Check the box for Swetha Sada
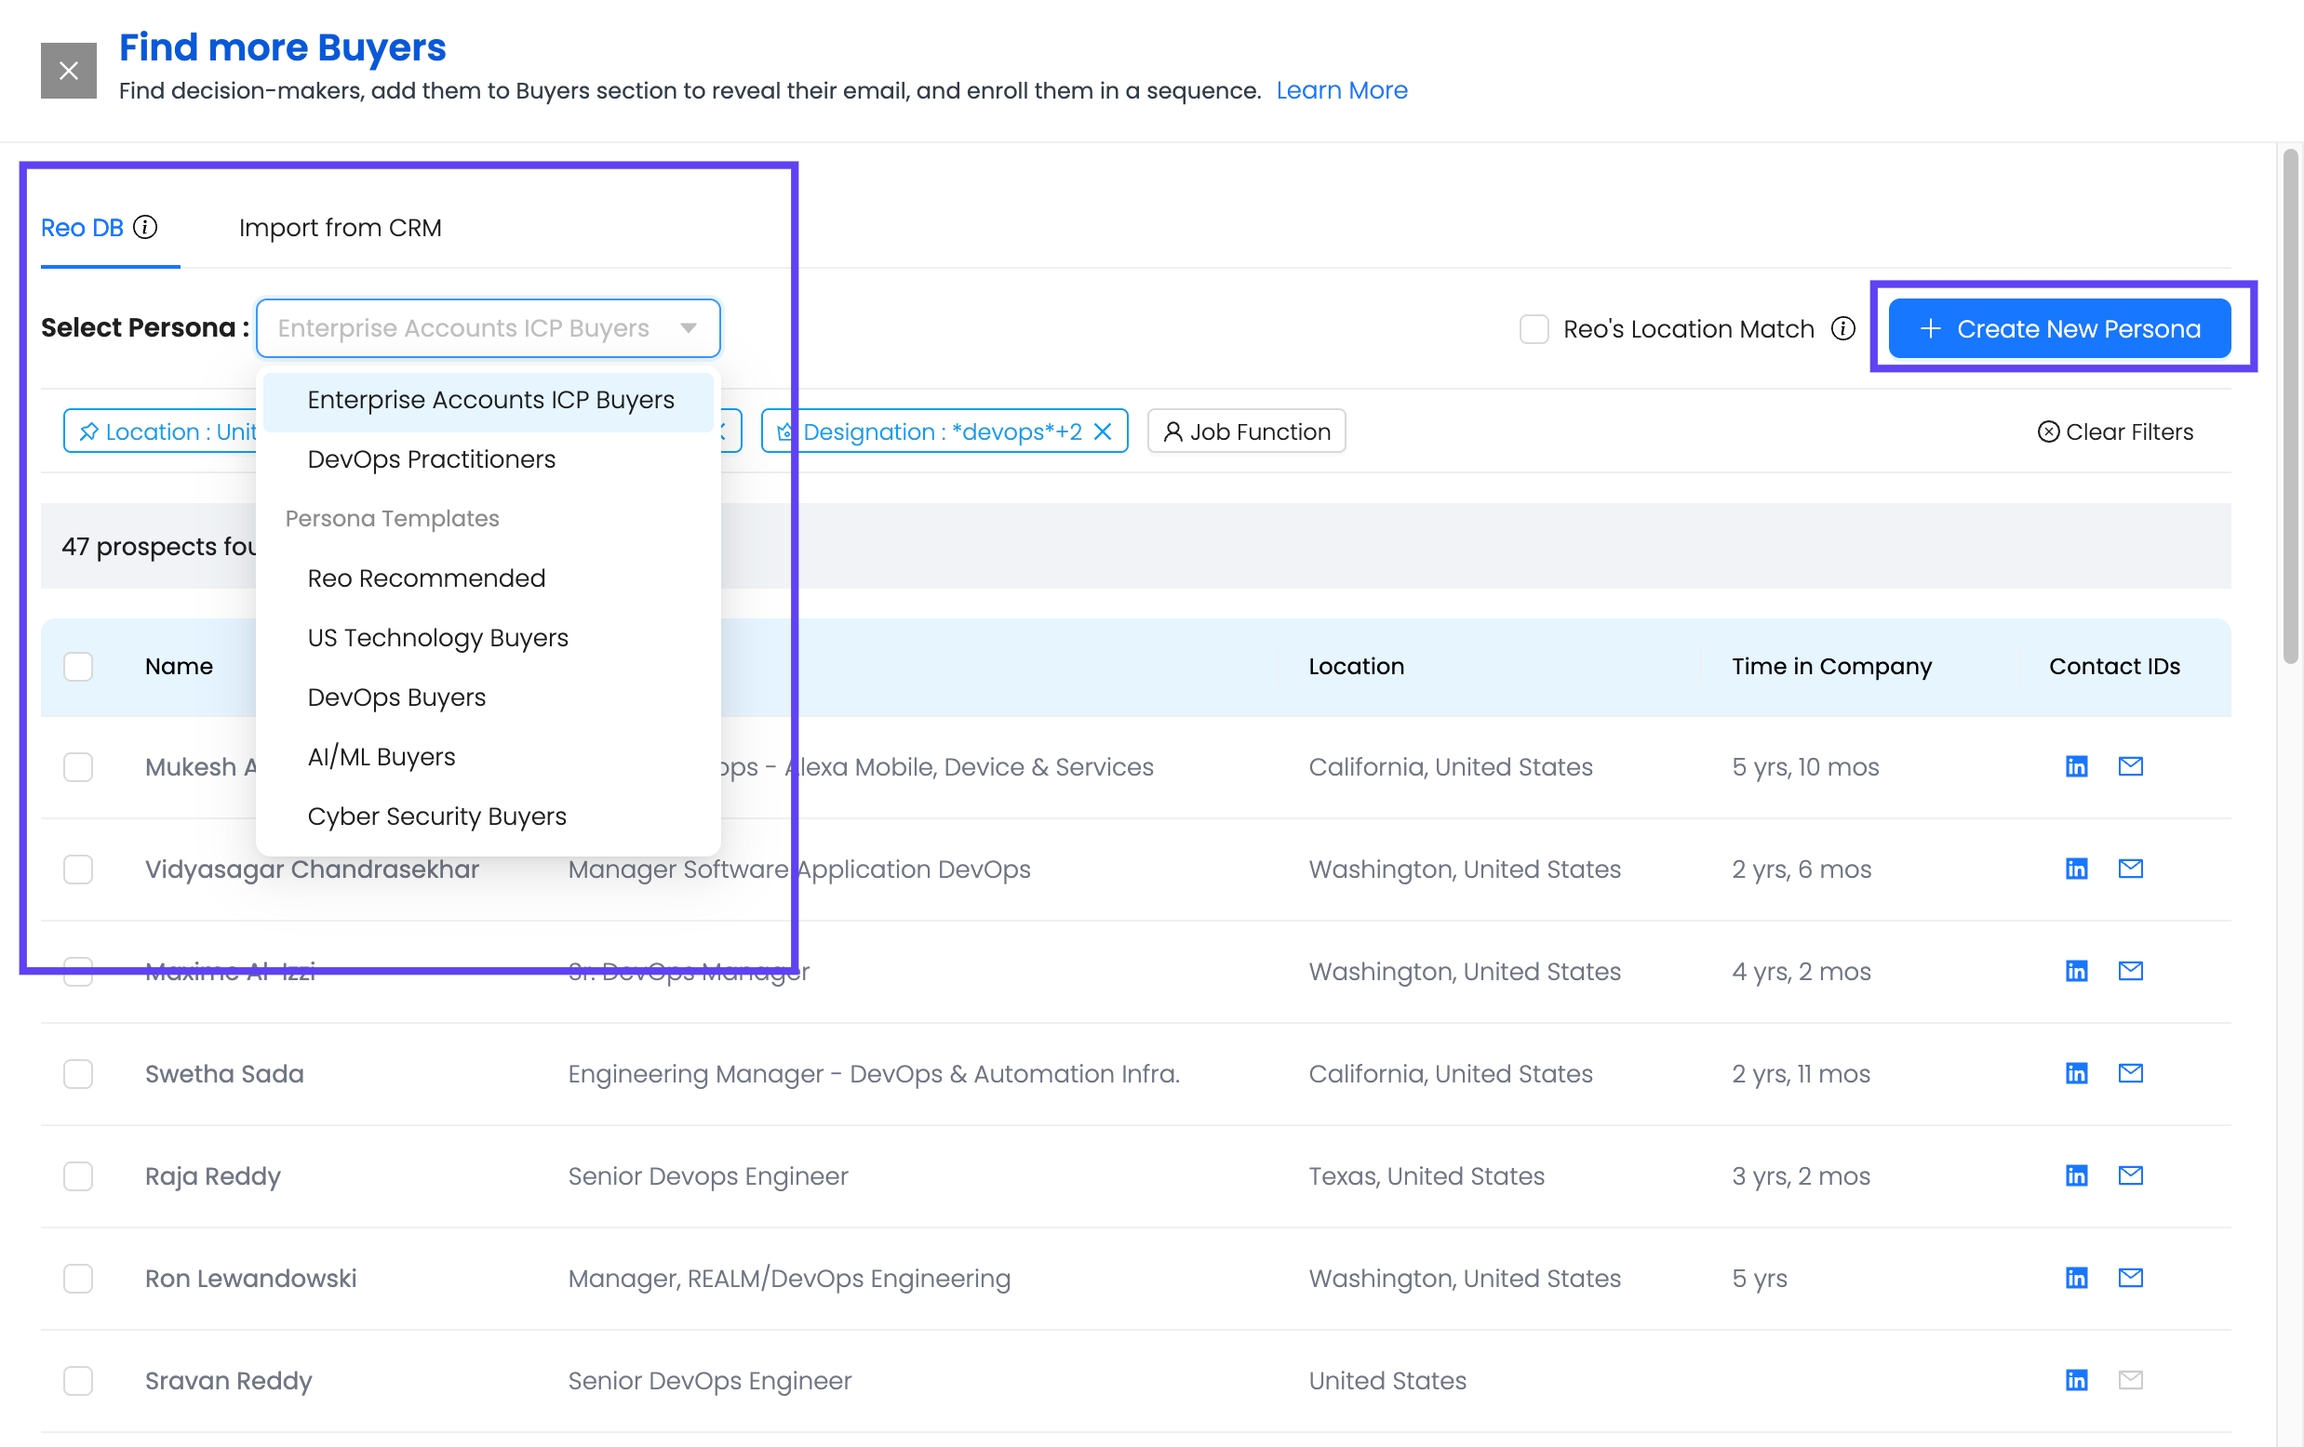2304x1447 pixels. coord(78,1073)
